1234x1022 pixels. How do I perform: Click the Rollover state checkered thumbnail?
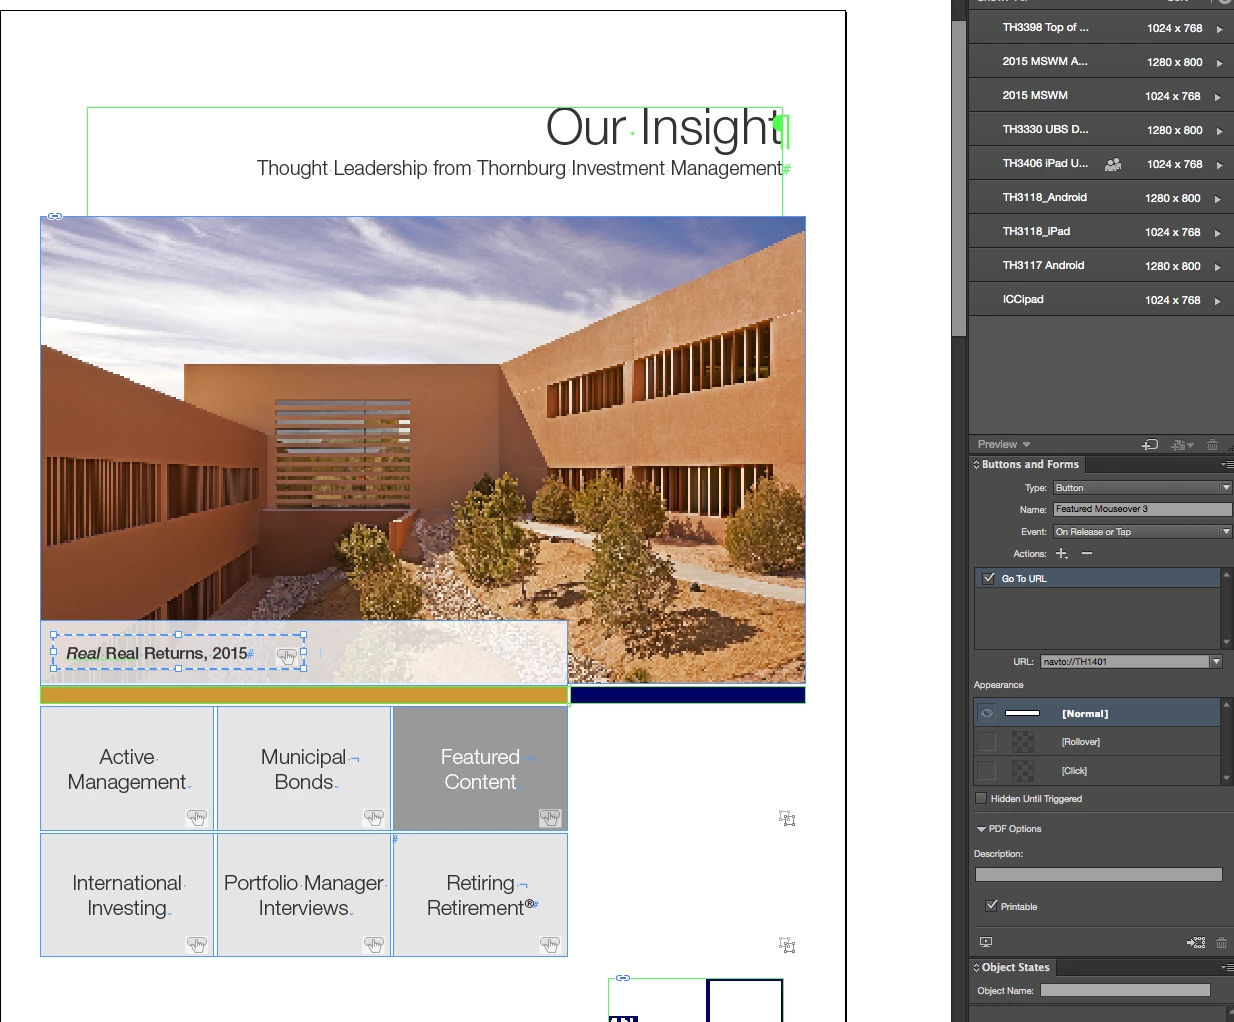(1023, 742)
